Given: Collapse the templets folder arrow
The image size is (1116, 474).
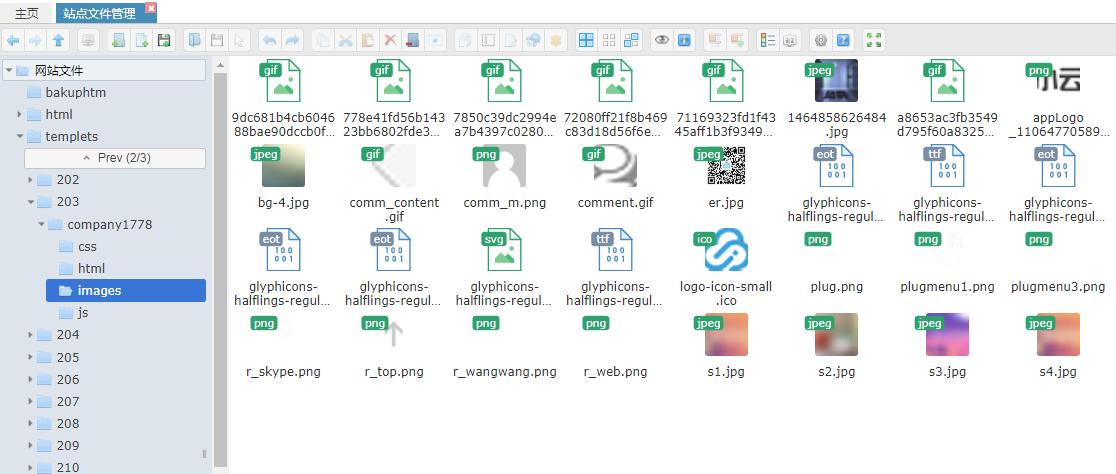Looking at the screenshot, I should [19, 137].
